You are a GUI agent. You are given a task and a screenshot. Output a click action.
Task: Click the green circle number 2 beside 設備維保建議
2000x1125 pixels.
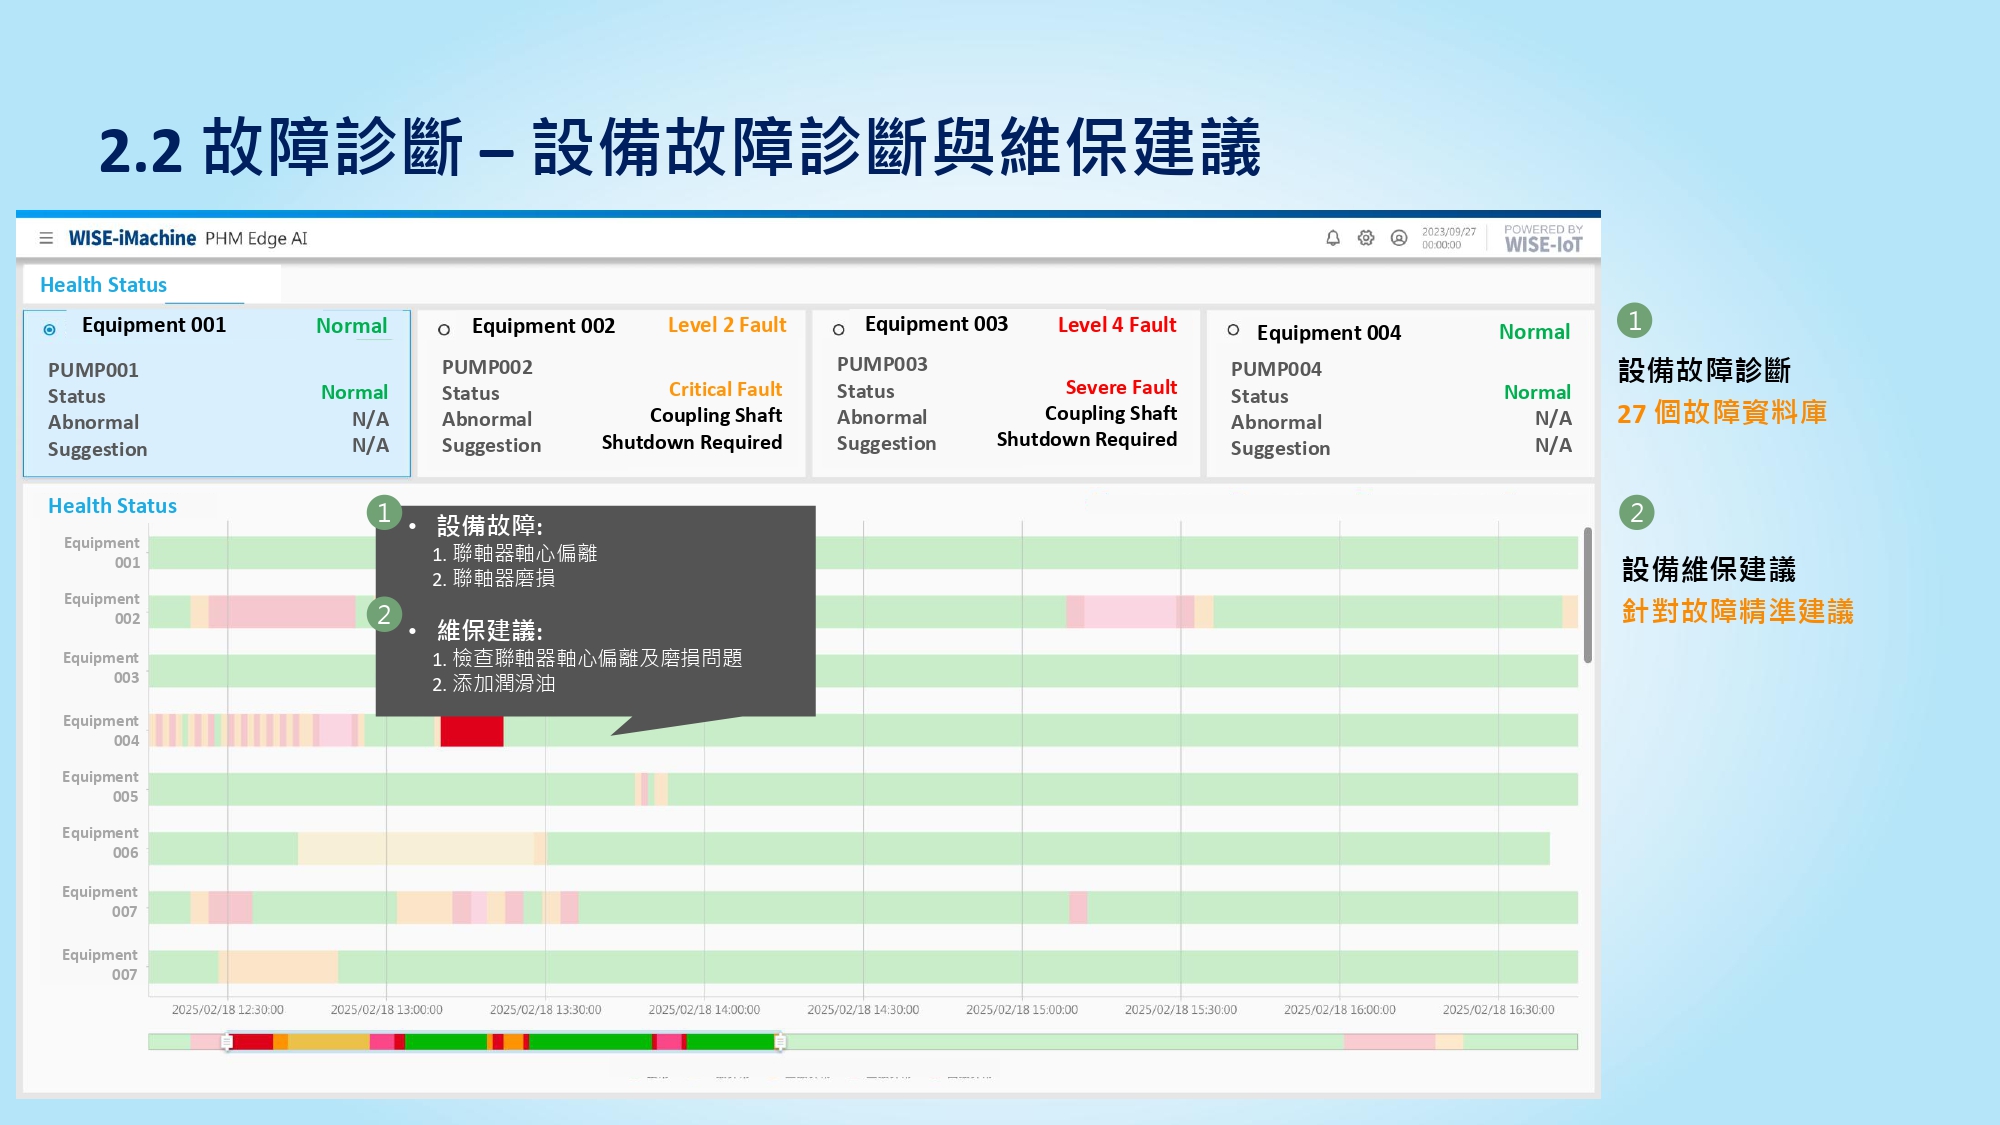[1636, 513]
